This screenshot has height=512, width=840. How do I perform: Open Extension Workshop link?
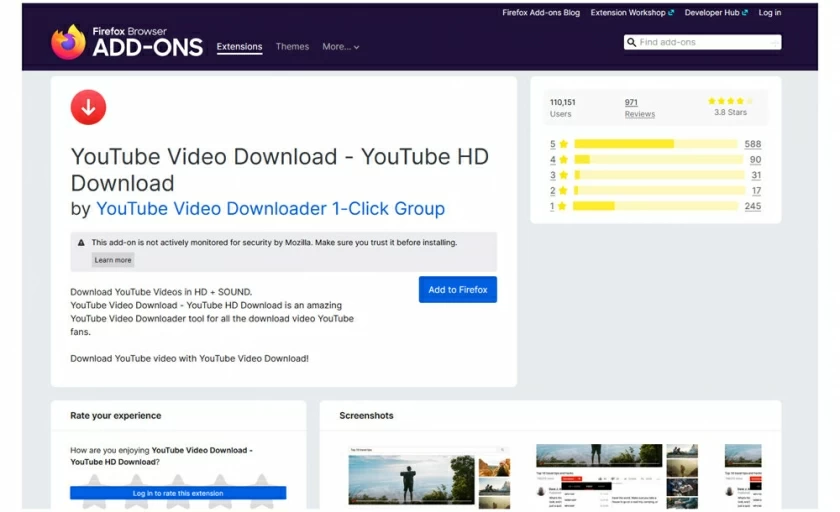pyautogui.click(x=632, y=12)
